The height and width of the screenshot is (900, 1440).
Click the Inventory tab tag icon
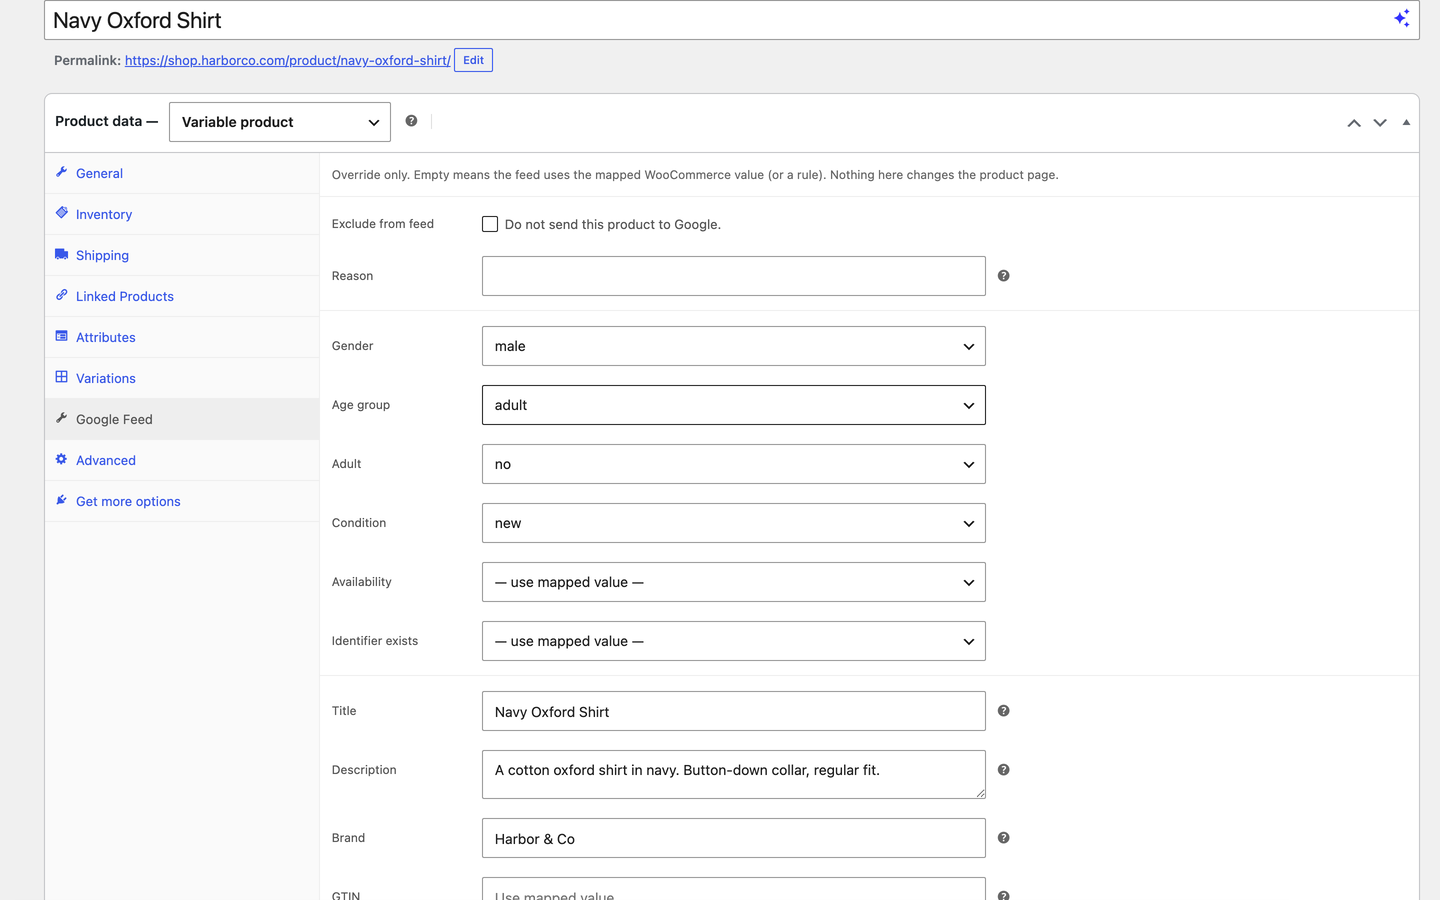pos(62,213)
